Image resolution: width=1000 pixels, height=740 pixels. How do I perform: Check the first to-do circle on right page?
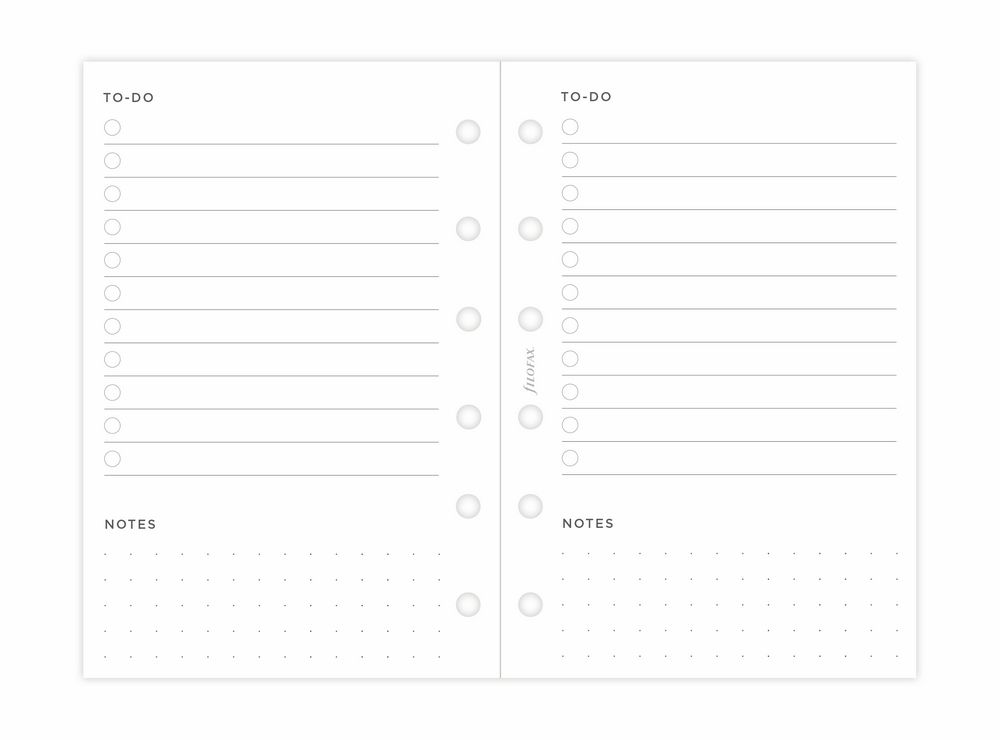[570, 127]
